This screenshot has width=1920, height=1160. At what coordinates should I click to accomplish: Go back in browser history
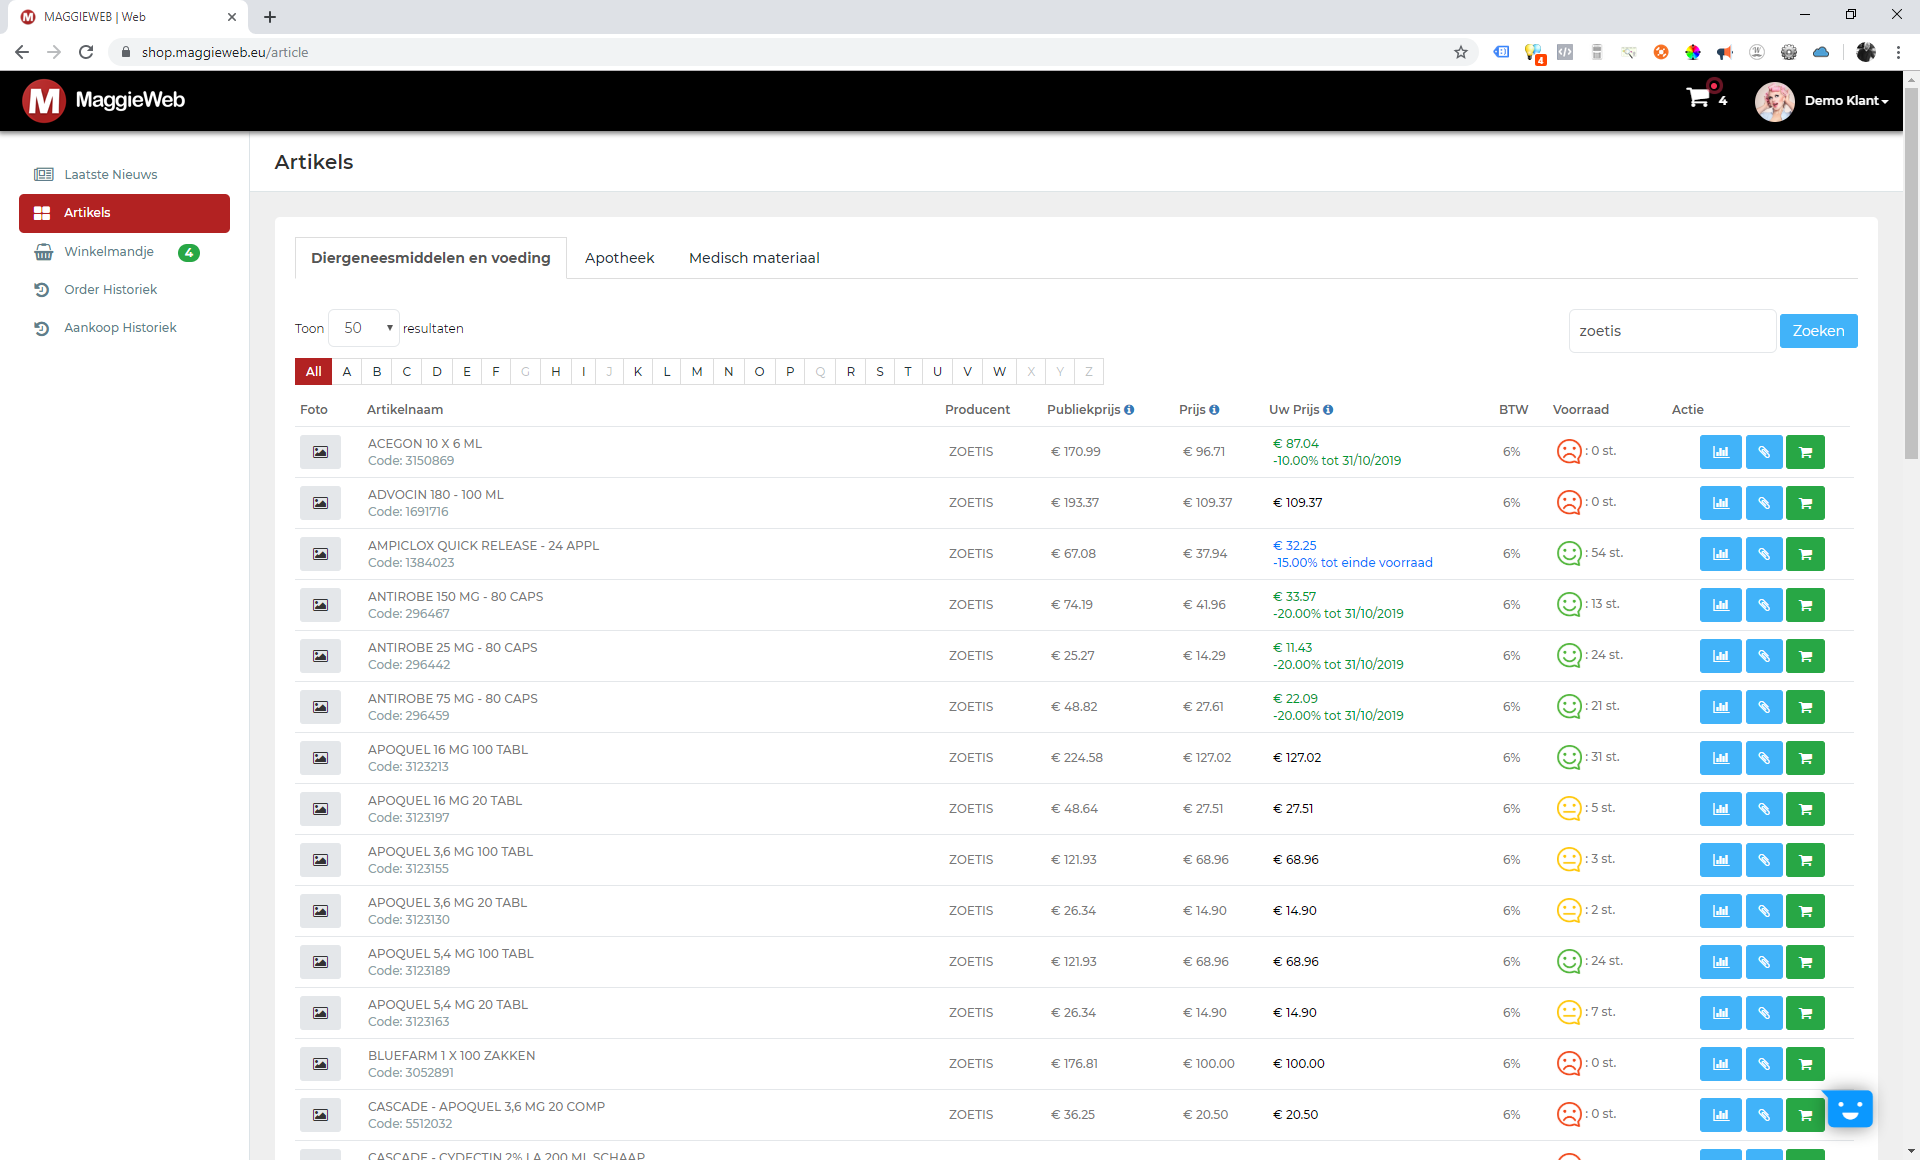pyautogui.click(x=22, y=52)
